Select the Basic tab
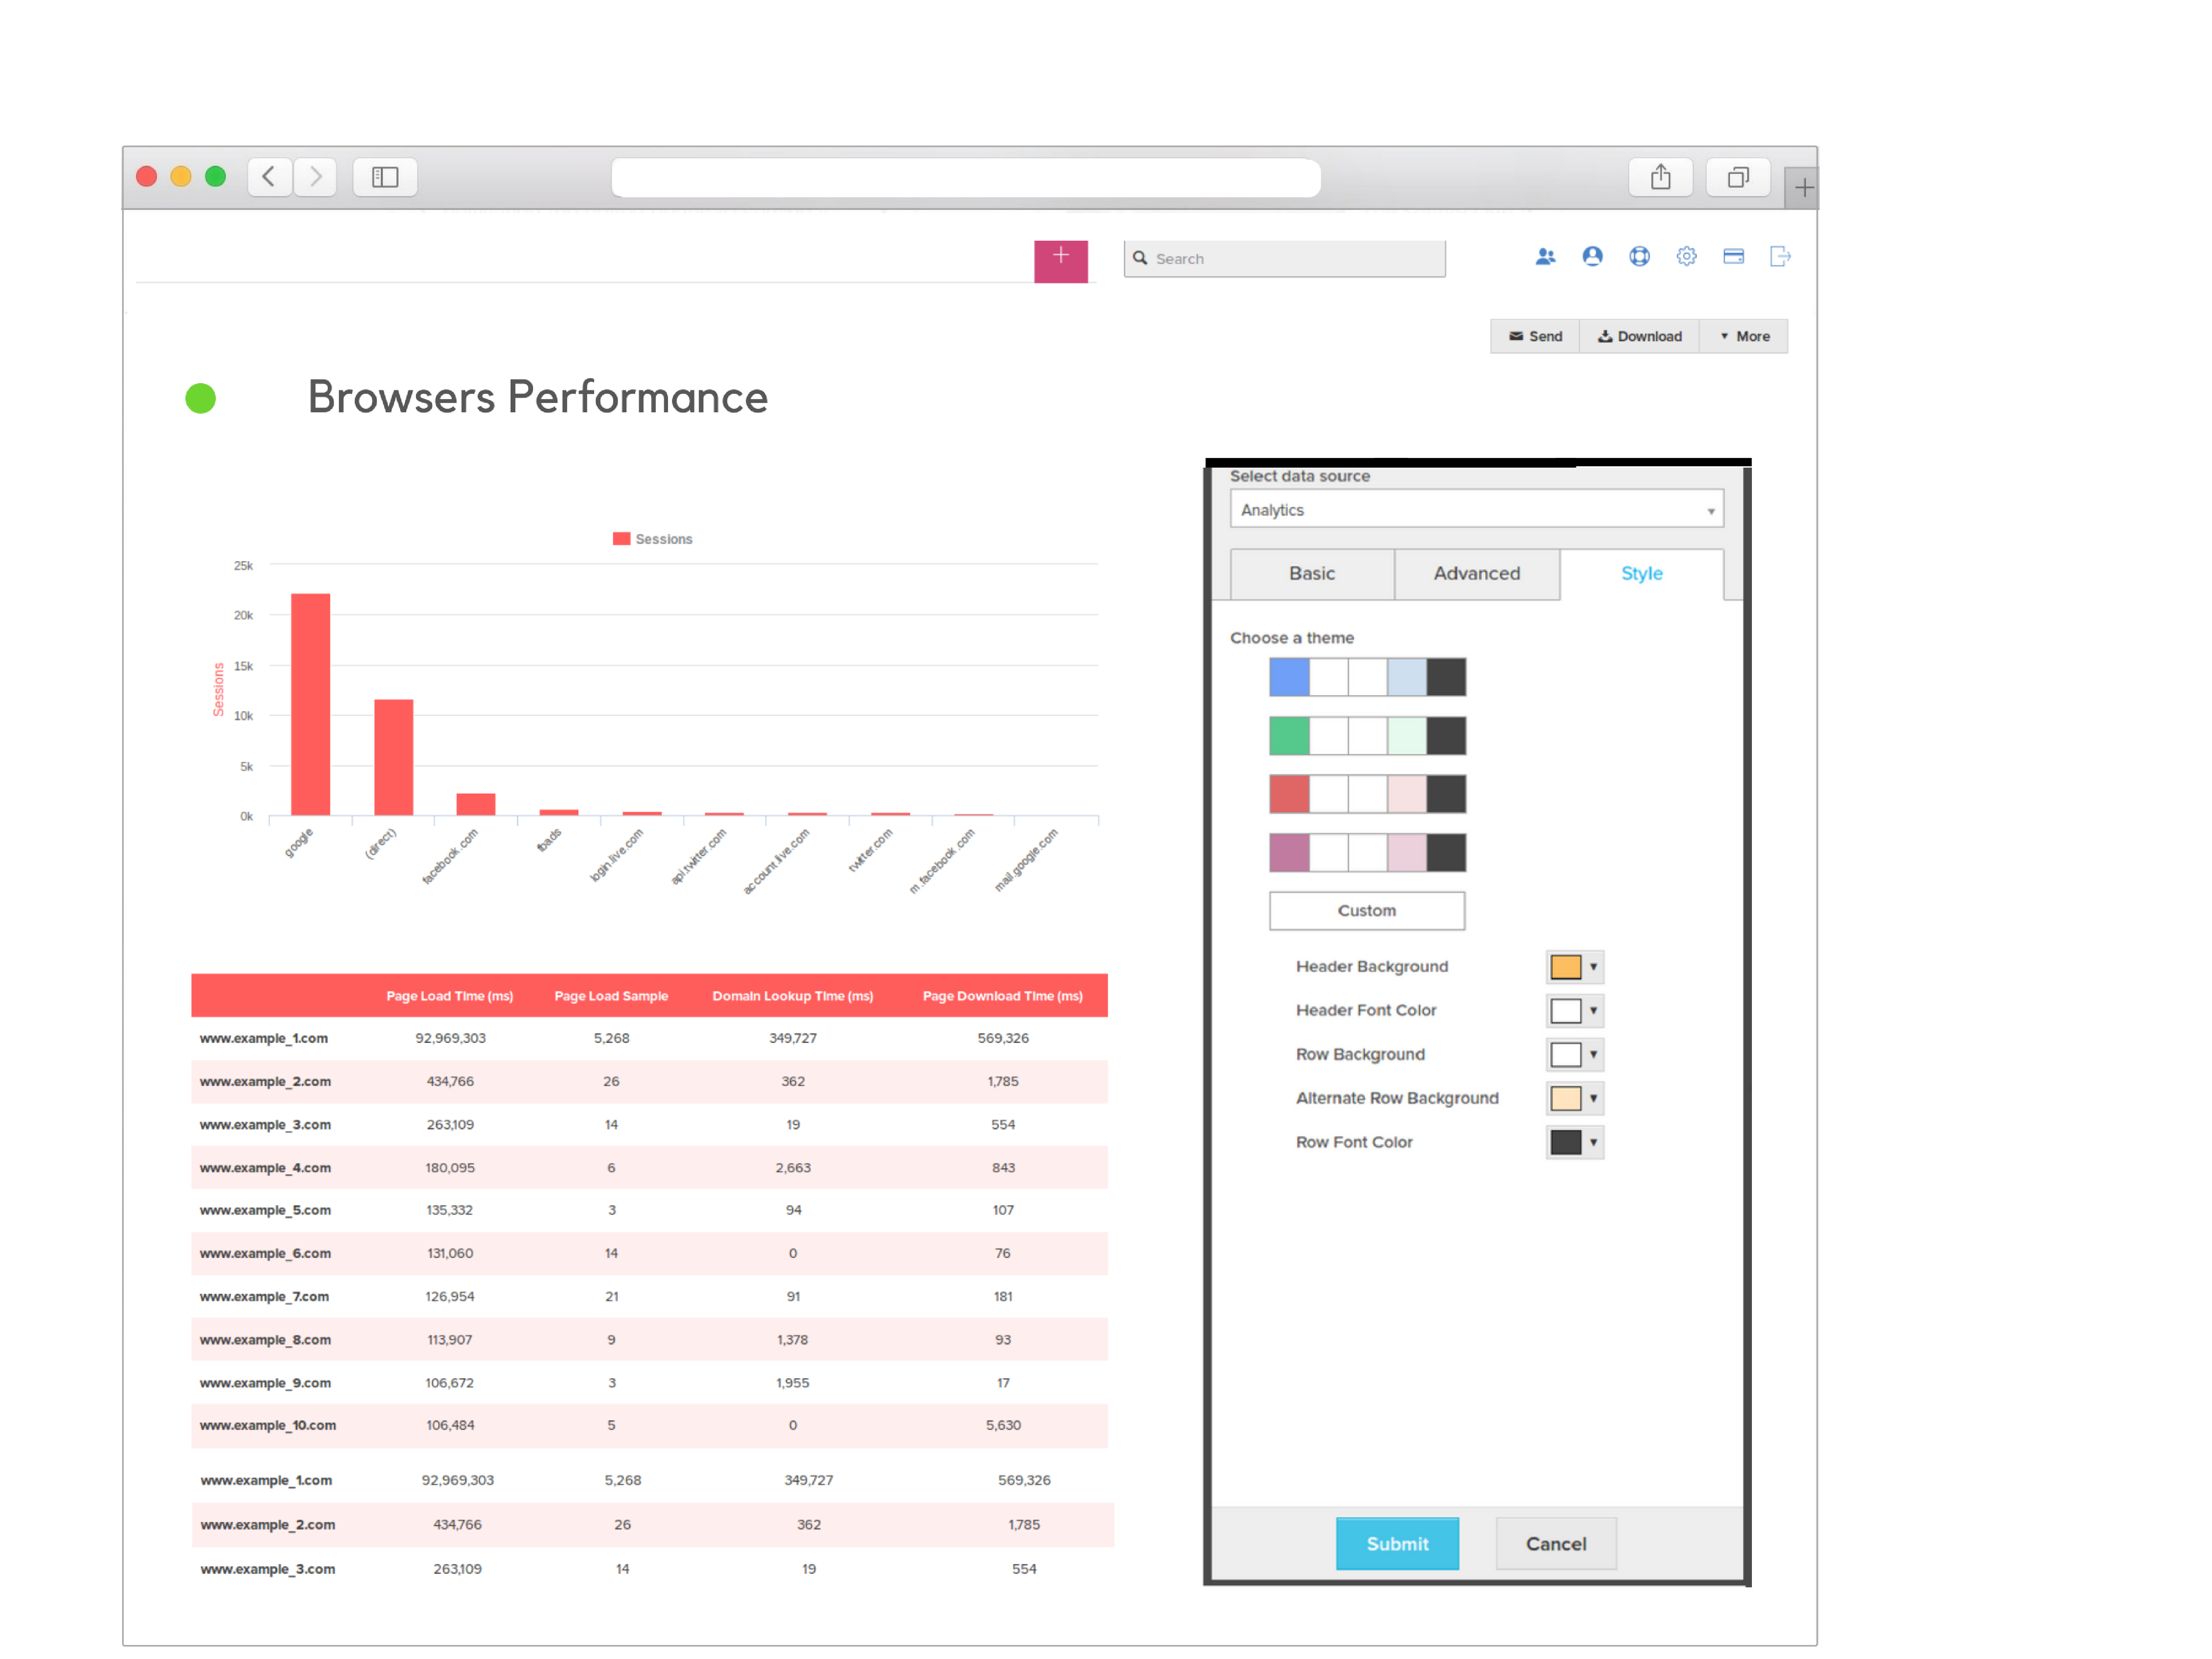This screenshot has width=2212, height=1659. (1310, 573)
